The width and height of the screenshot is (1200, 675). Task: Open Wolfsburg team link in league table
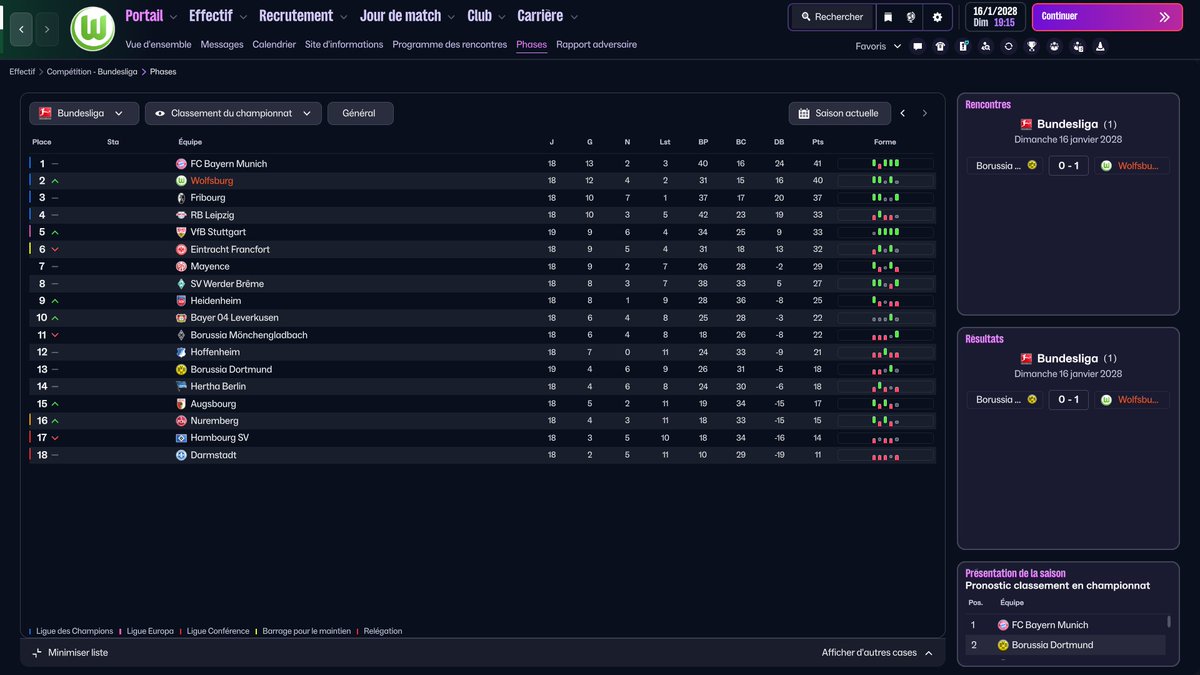(212, 181)
